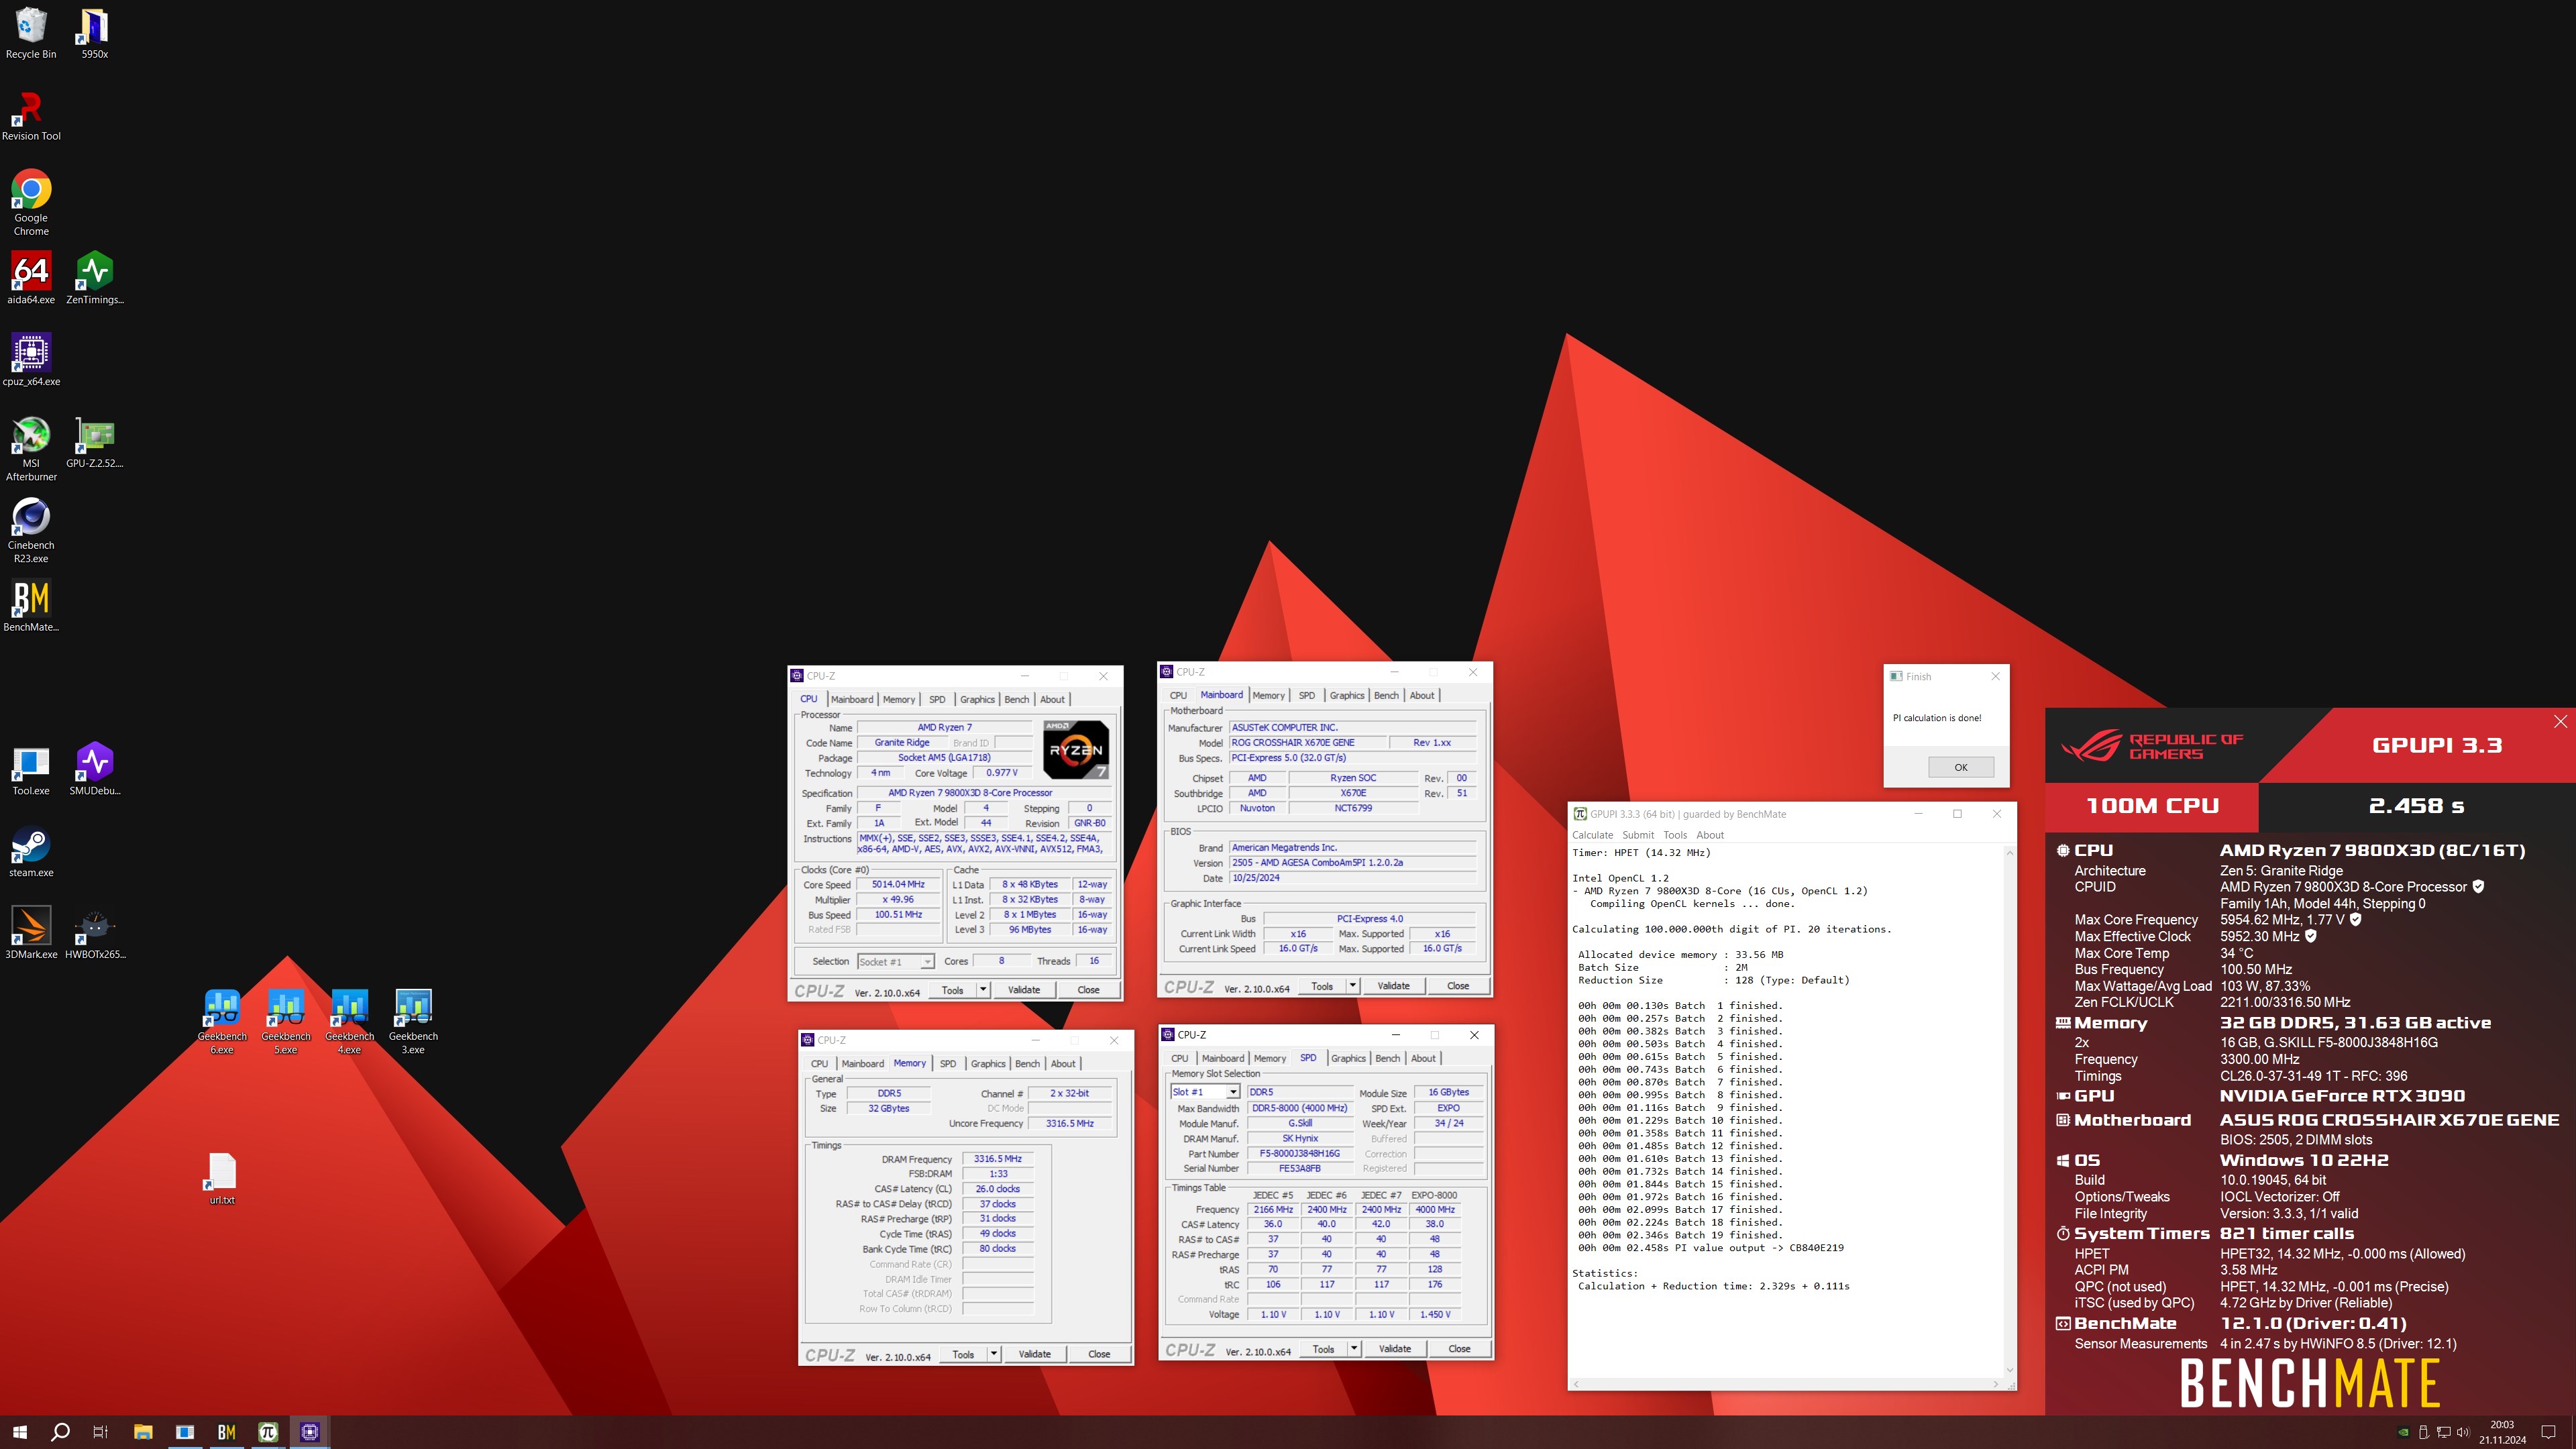The width and height of the screenshot is (2576, 1449).
Task: Open the Windows Start menu
Action: (20, 1432)
